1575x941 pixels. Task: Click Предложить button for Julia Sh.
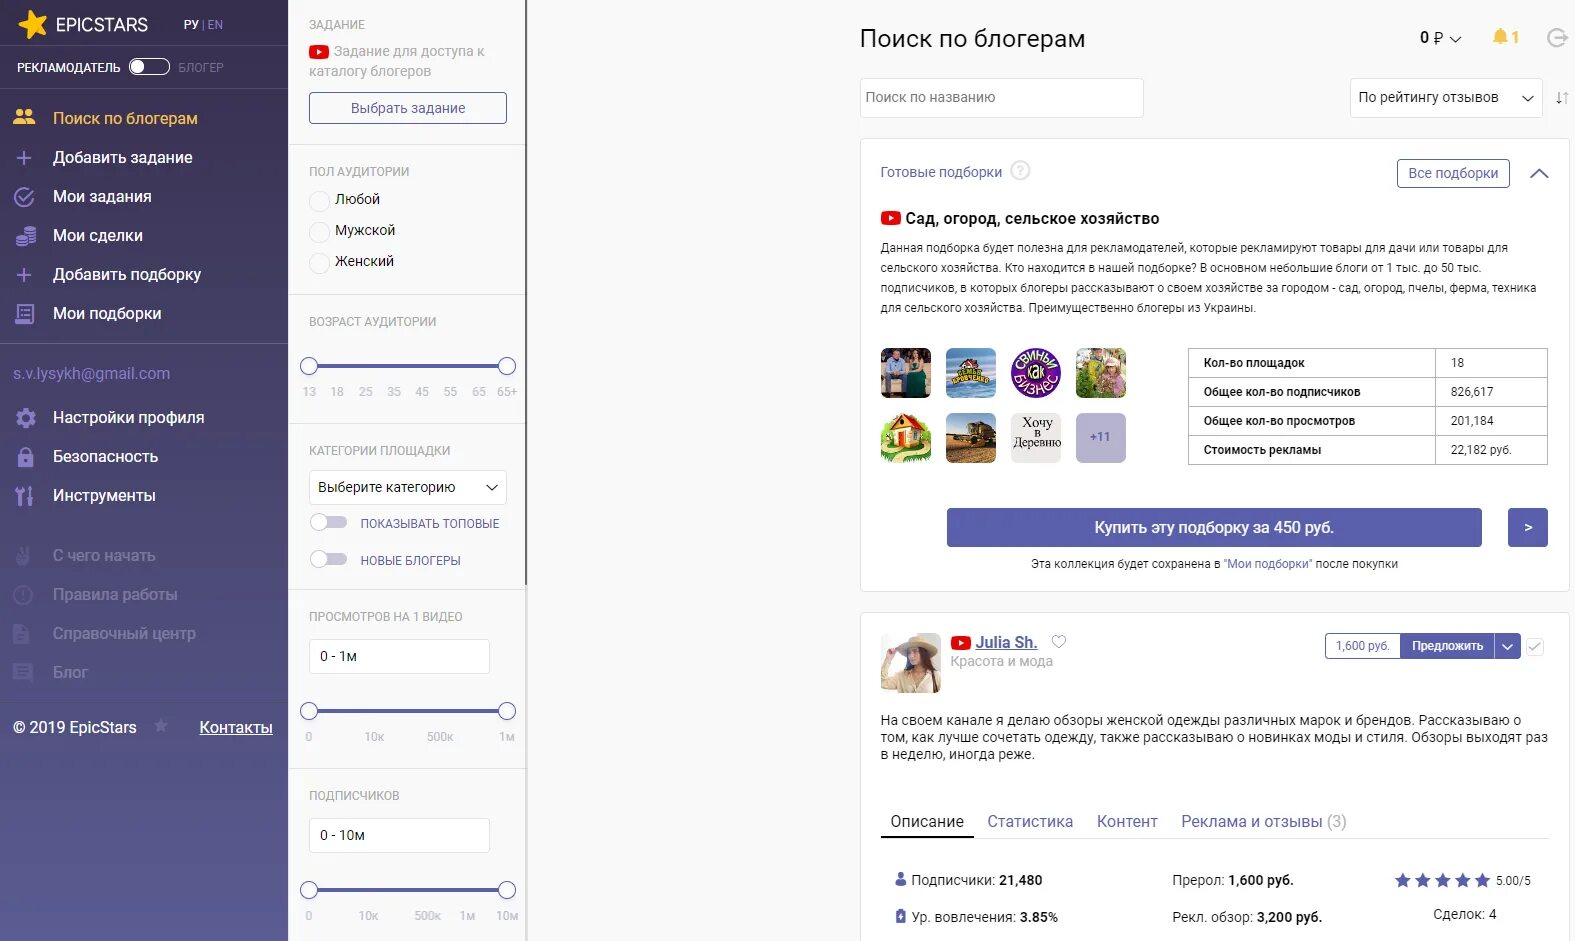pyautogui.click(x=1447, y=646)
